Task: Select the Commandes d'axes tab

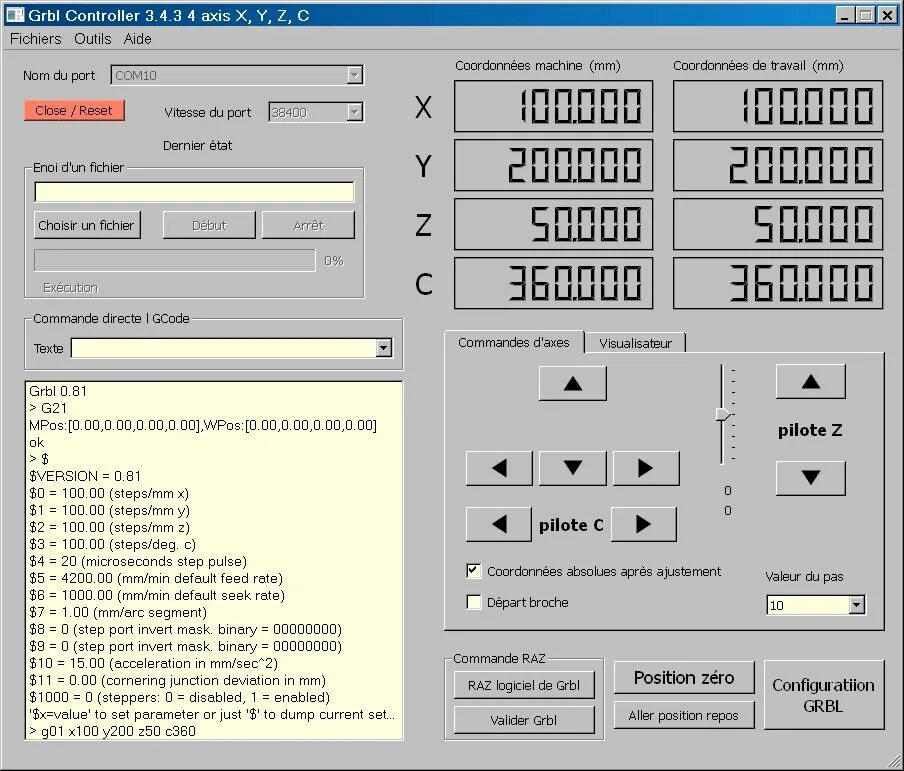Action: (x=514, y=342)
